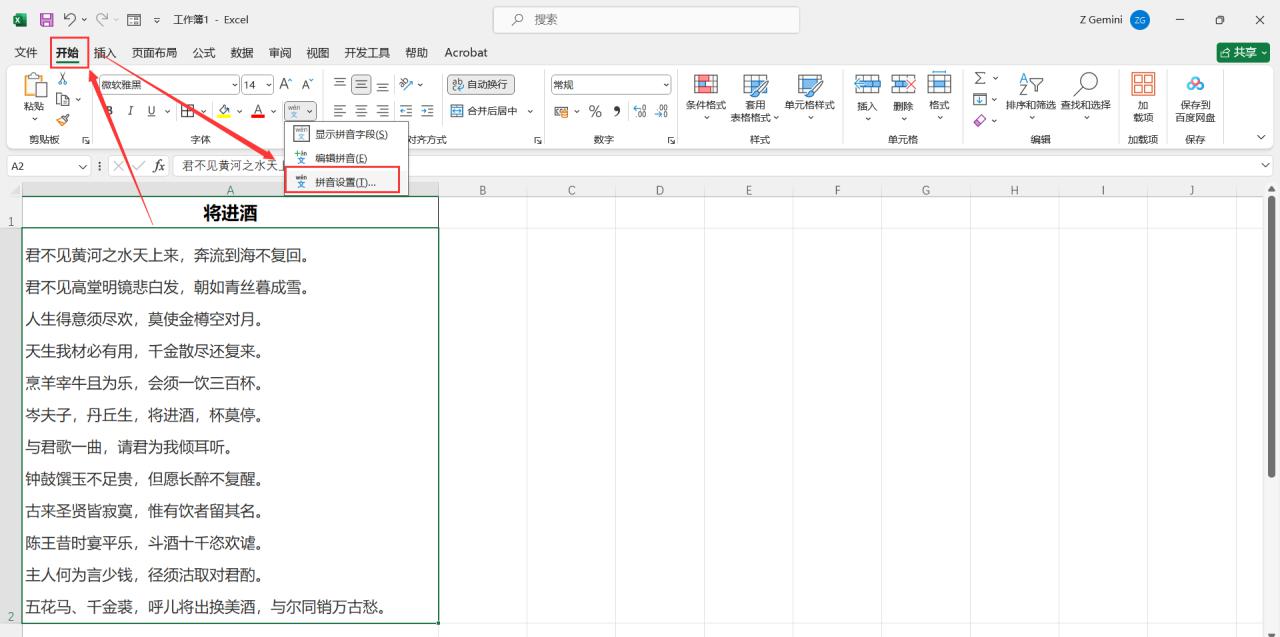Apply Percent Style with the % icon
The width and height of the screenshot is (1280, 637).
point(595,111)
